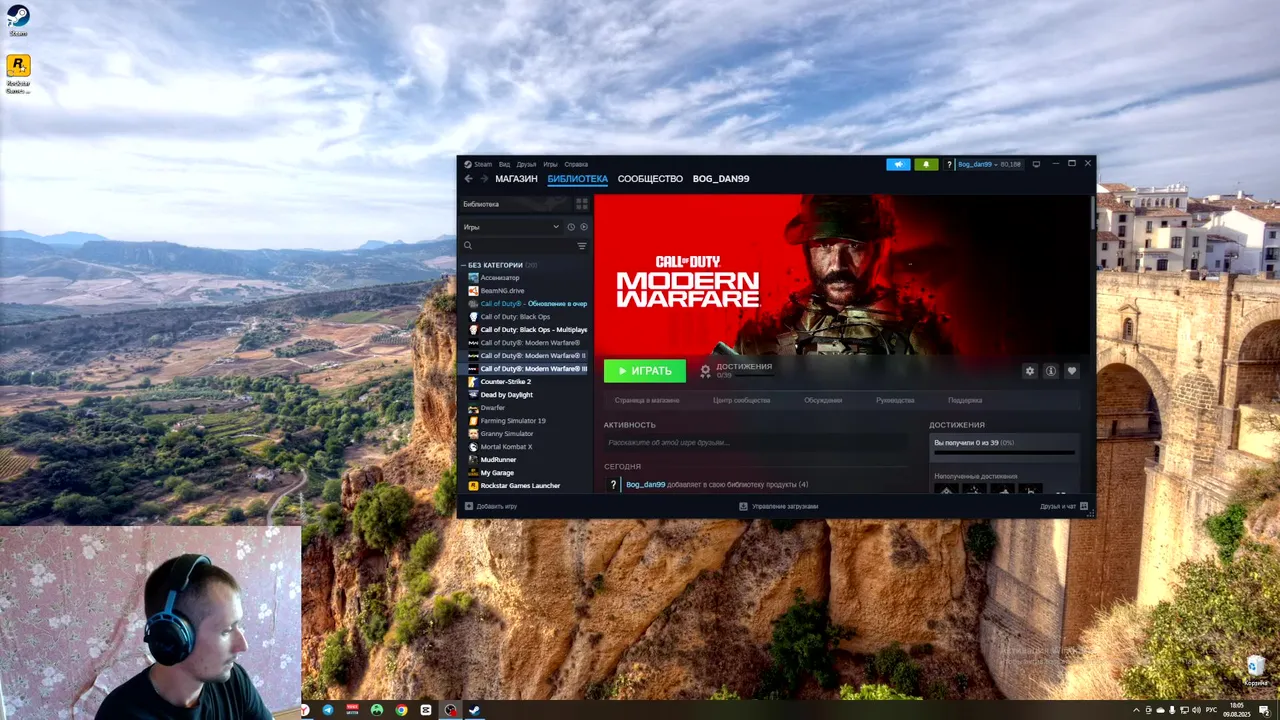Open the action center notification icon
1280x720 pixels.
[x=1263, y=710]
